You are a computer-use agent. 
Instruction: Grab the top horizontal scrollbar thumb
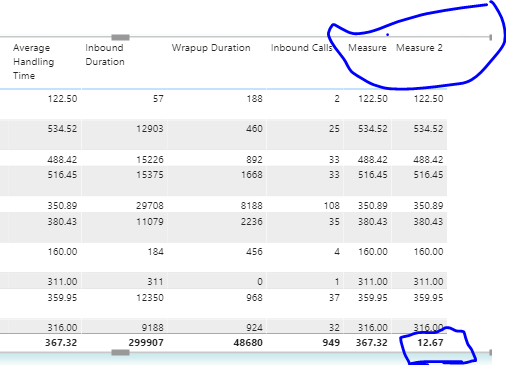tap(120, 37)
